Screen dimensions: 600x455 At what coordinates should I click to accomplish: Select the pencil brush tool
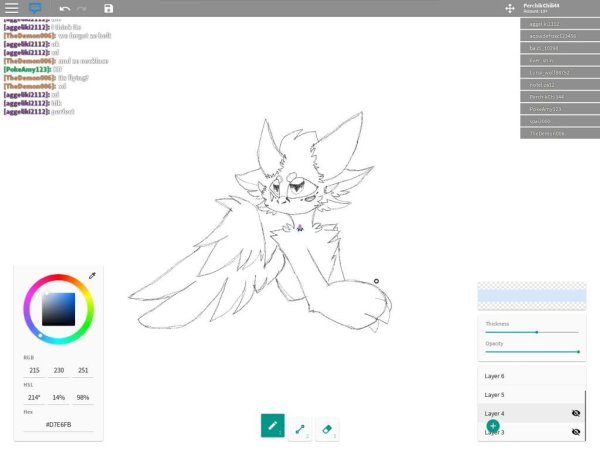pos(271,426)
